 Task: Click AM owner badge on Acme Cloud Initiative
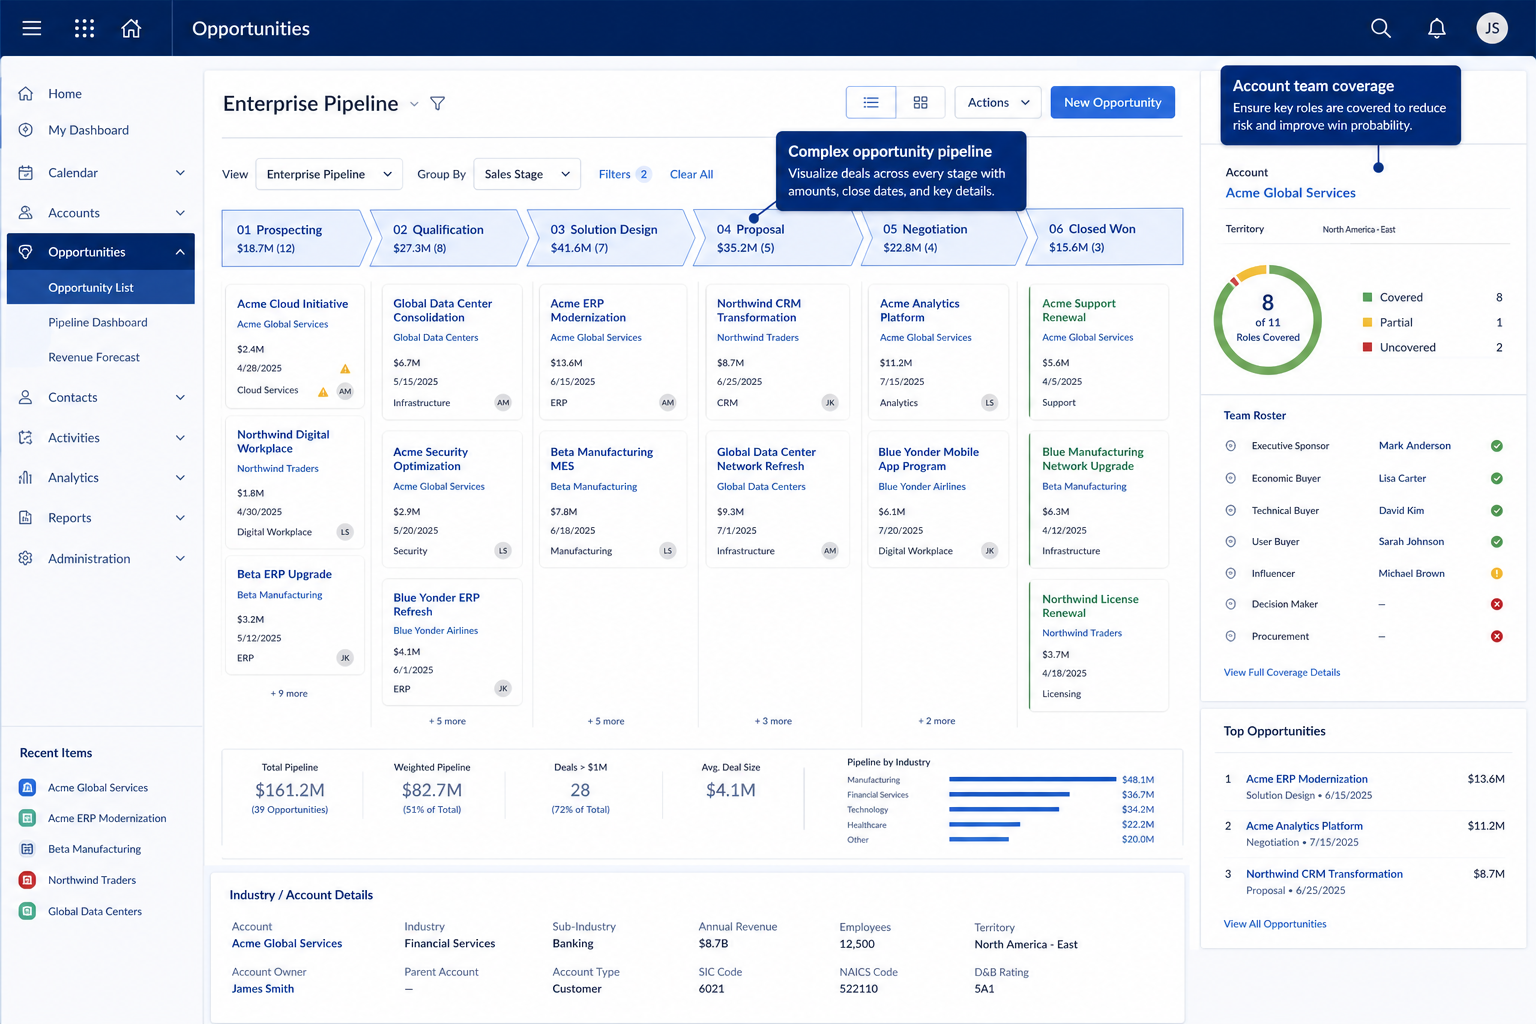click(345, 391)
